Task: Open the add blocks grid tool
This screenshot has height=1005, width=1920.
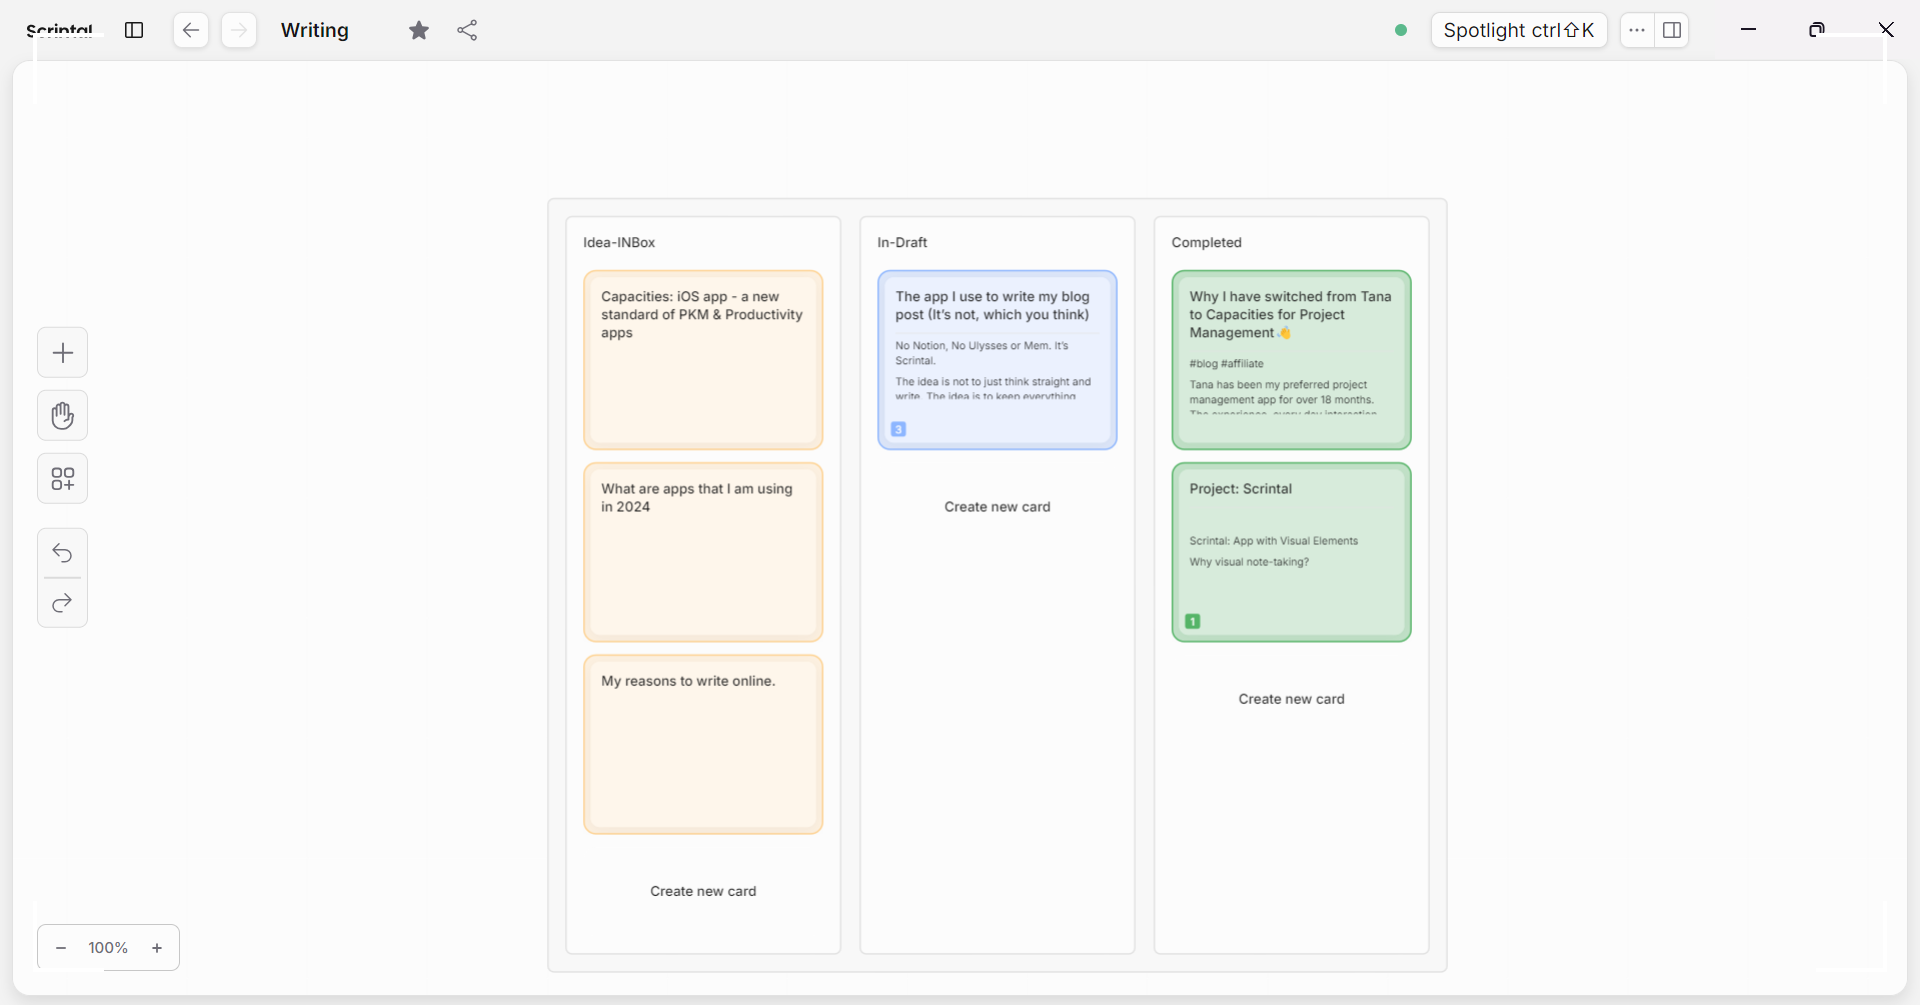Action: point(63,479)
